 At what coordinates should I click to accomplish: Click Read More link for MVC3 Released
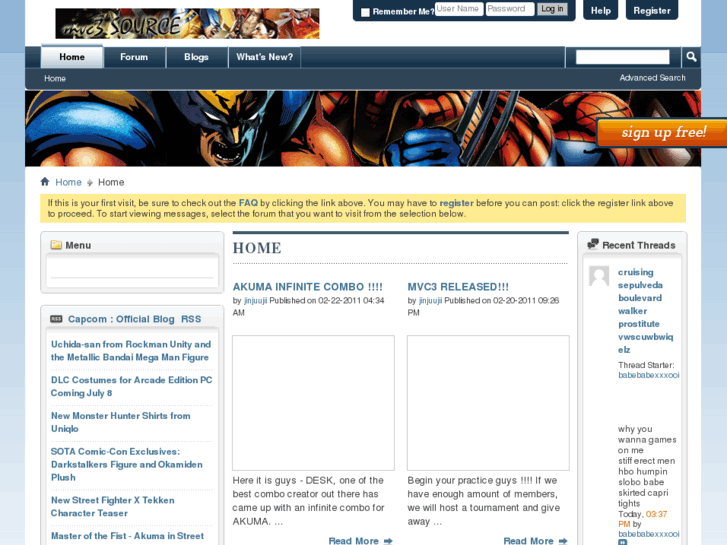click(x=528, y=541)
